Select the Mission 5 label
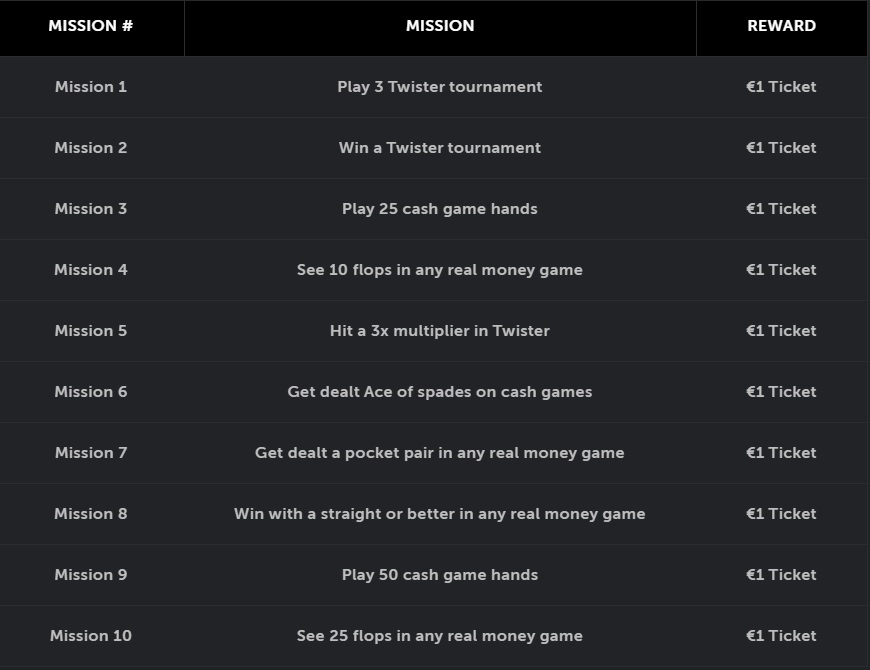This screenshot has height=670, width=870. point(91,331)
